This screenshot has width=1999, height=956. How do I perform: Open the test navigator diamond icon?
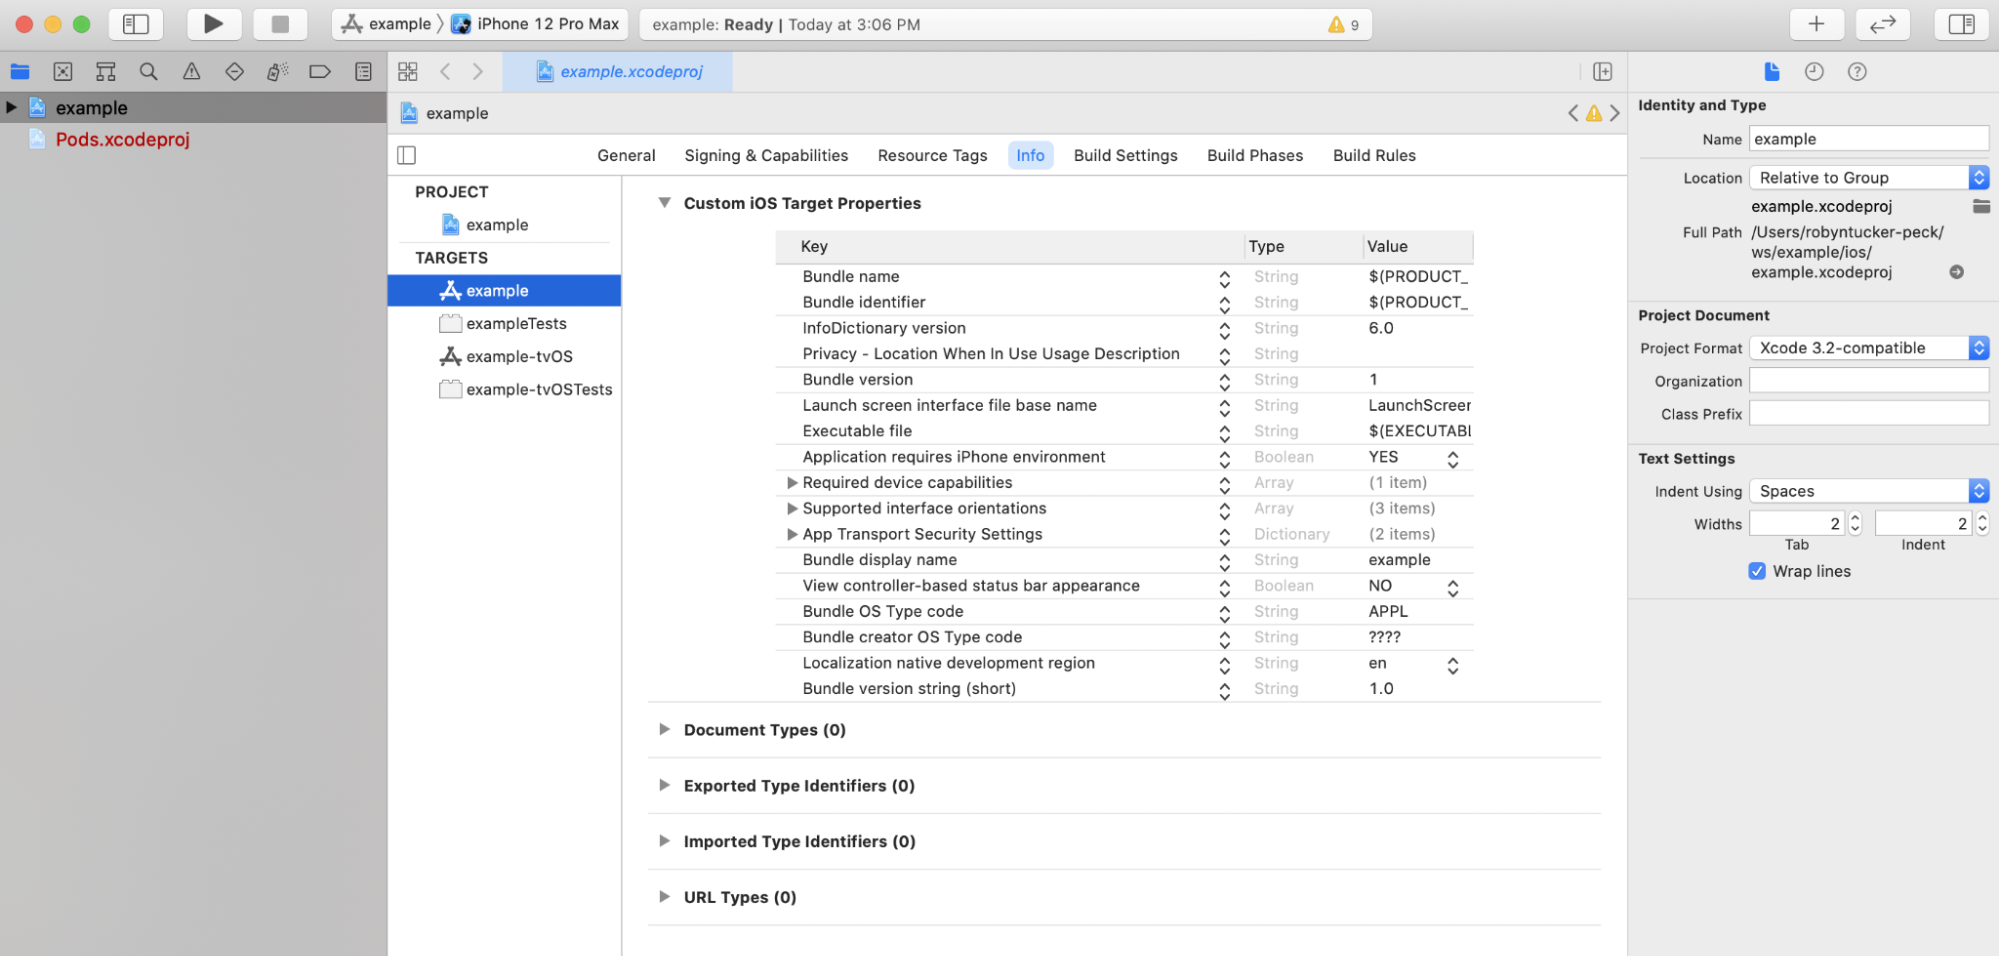point(235,72)
